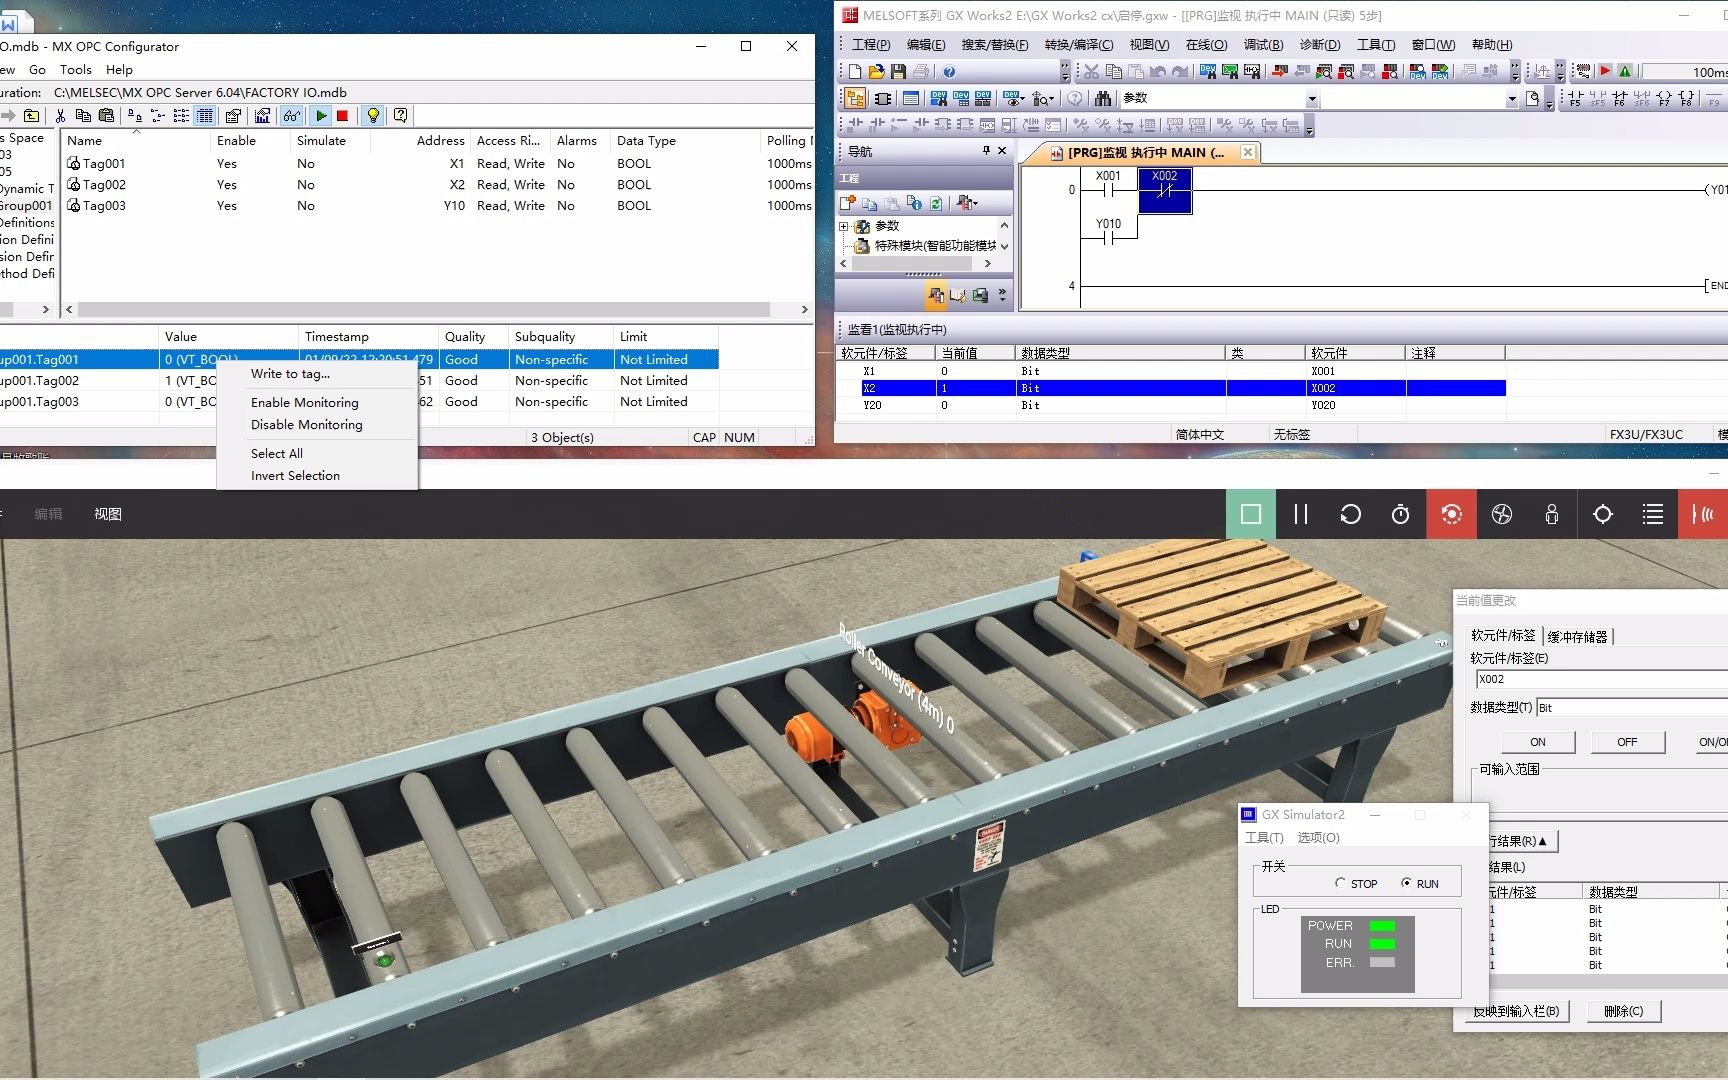
Task: Stop monitoring with the red stop icon
Action: pyautogui.click(x=342, y=115)
